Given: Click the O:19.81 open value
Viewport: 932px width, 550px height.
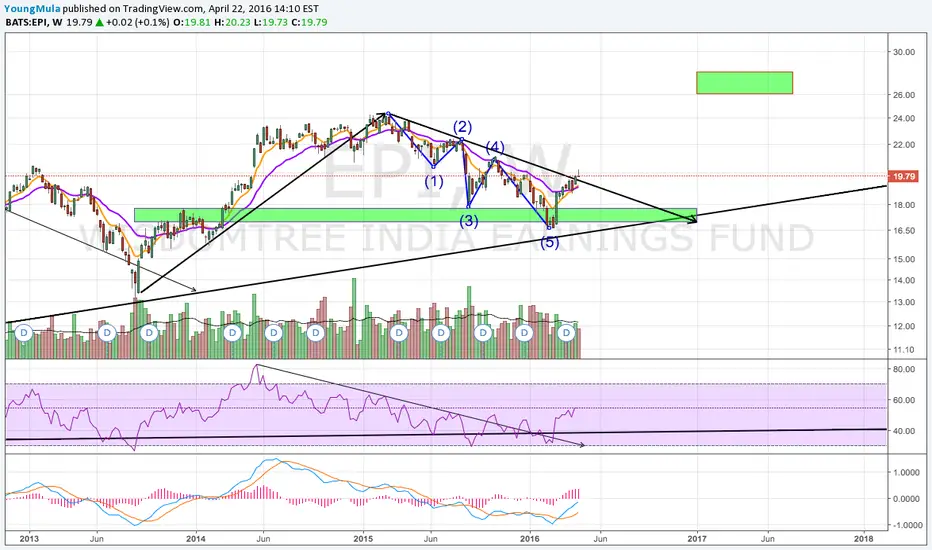Looking at the screenshot, I should [x=191, y=22].
